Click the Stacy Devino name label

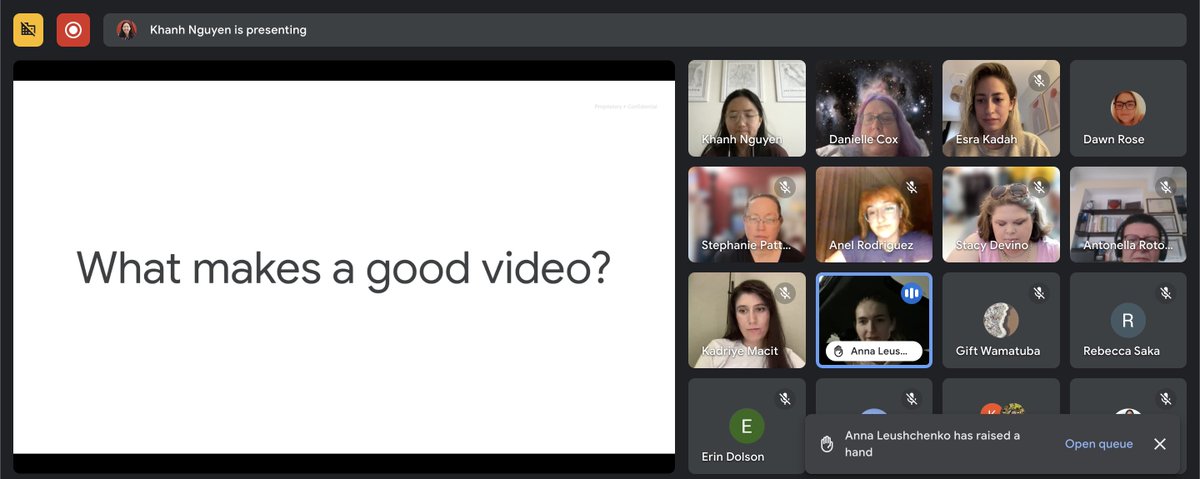pos(992,245)
